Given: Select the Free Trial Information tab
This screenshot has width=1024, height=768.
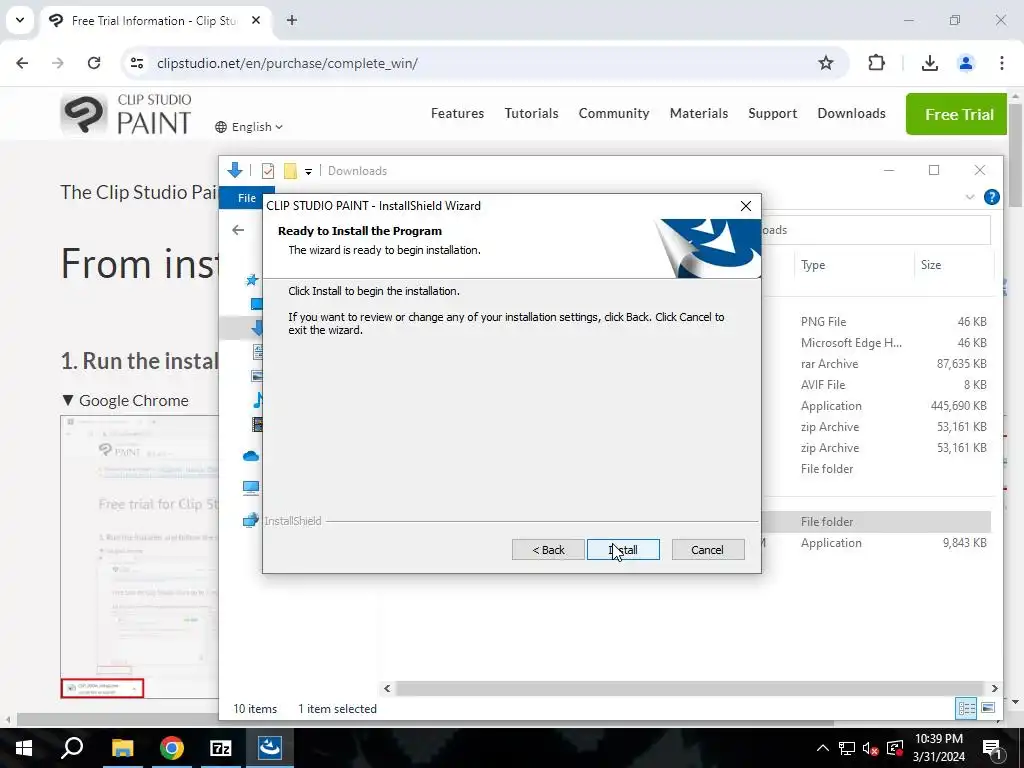Looking at the screenshot, I should click(154, 21).
